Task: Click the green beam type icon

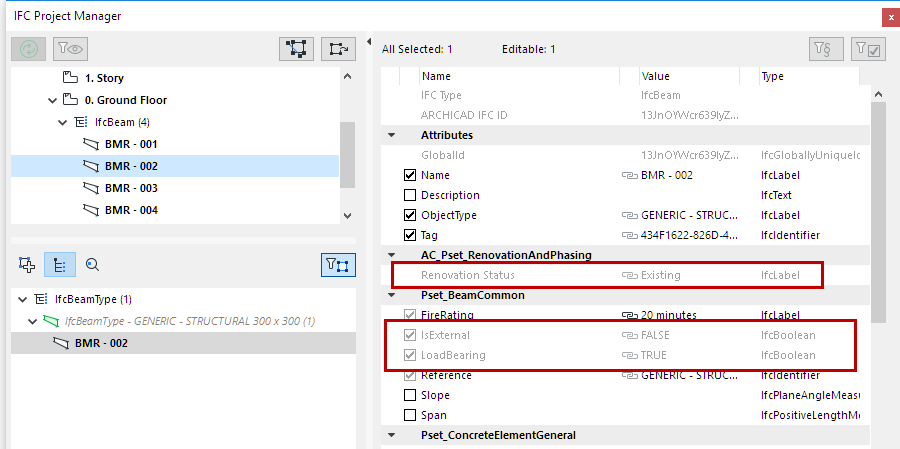Action: point(53,321)
